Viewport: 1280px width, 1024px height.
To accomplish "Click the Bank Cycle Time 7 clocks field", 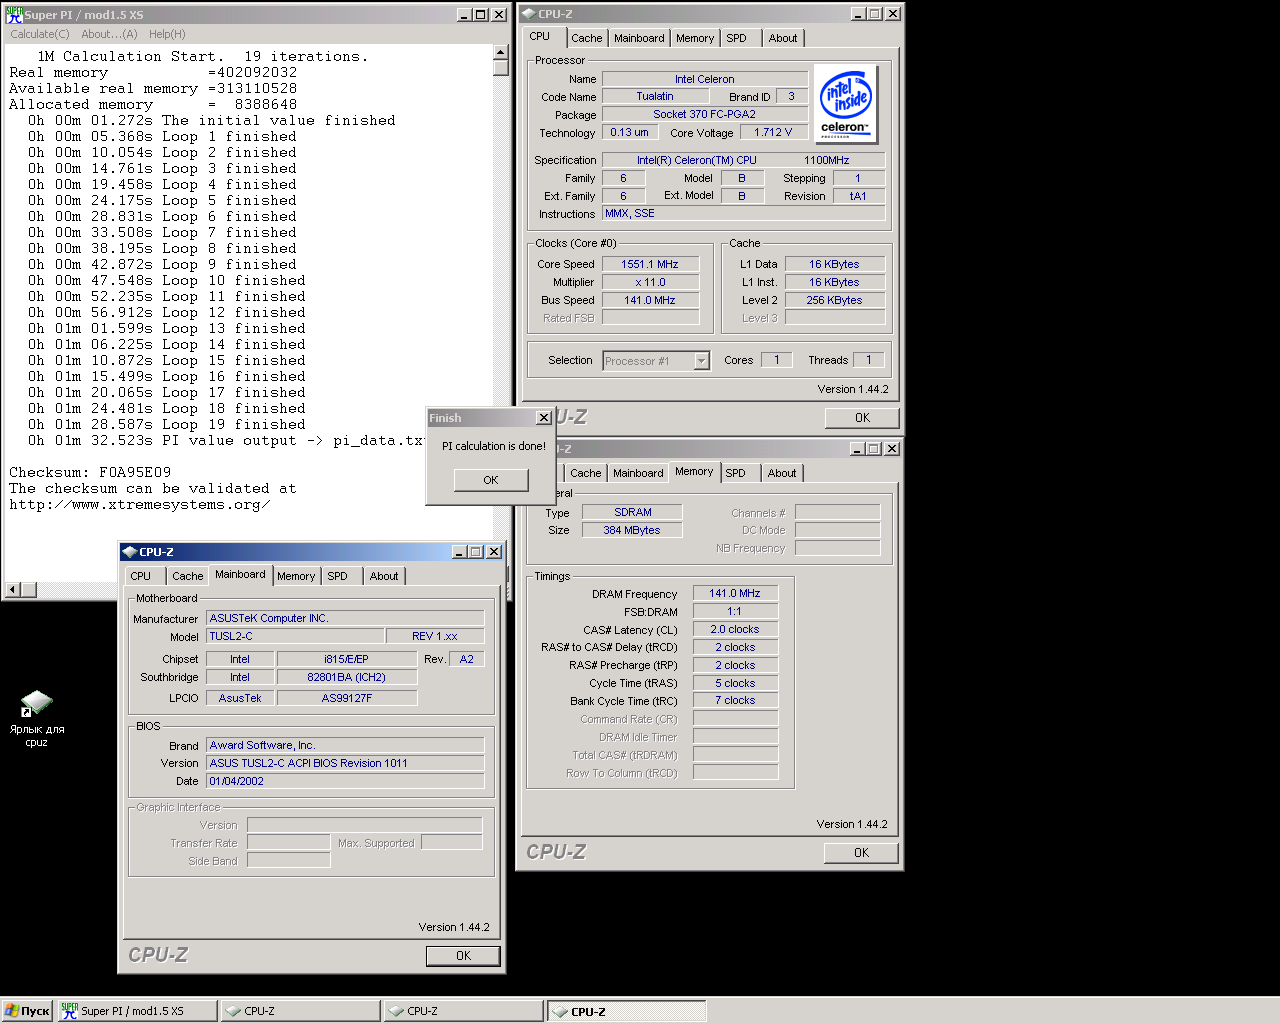I will (735, 700).
